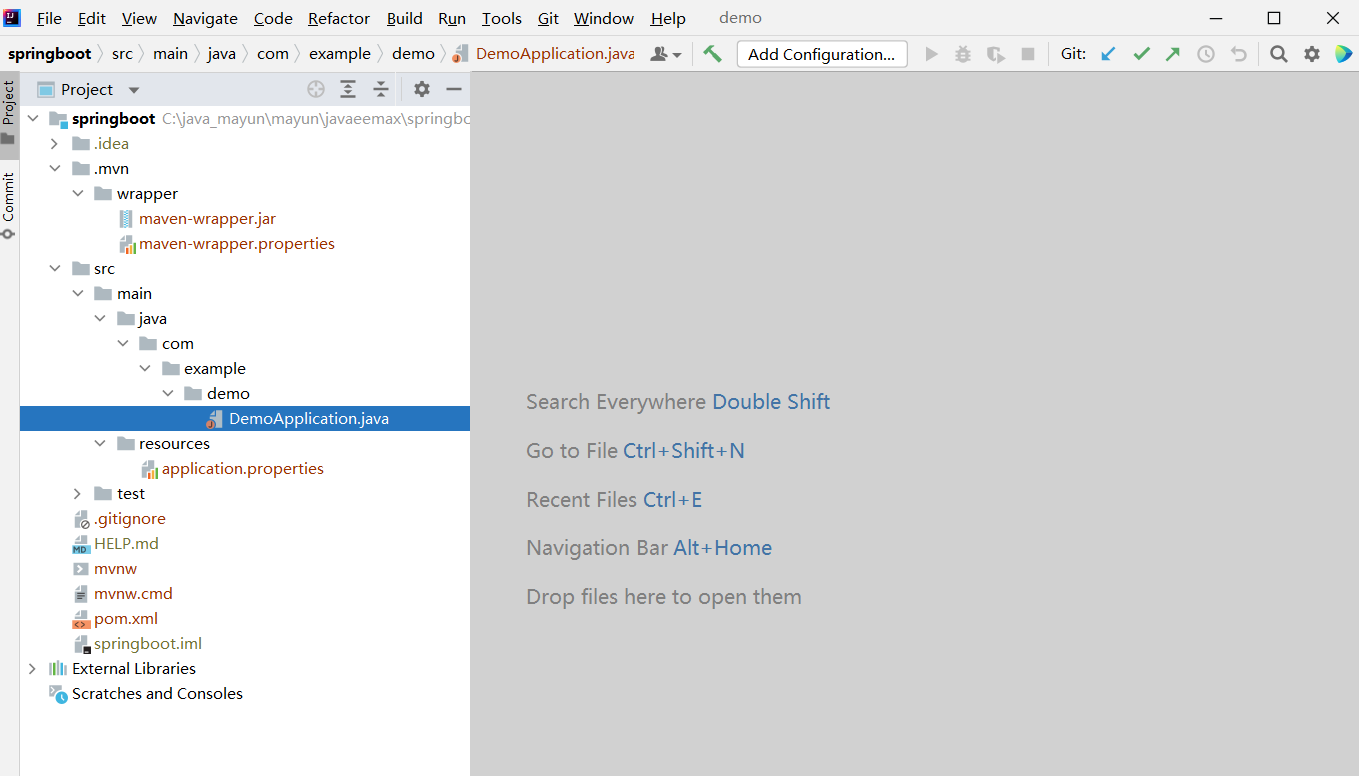
Task: Click Expand All icon in Project panel
Action: [x=348, y=89]
